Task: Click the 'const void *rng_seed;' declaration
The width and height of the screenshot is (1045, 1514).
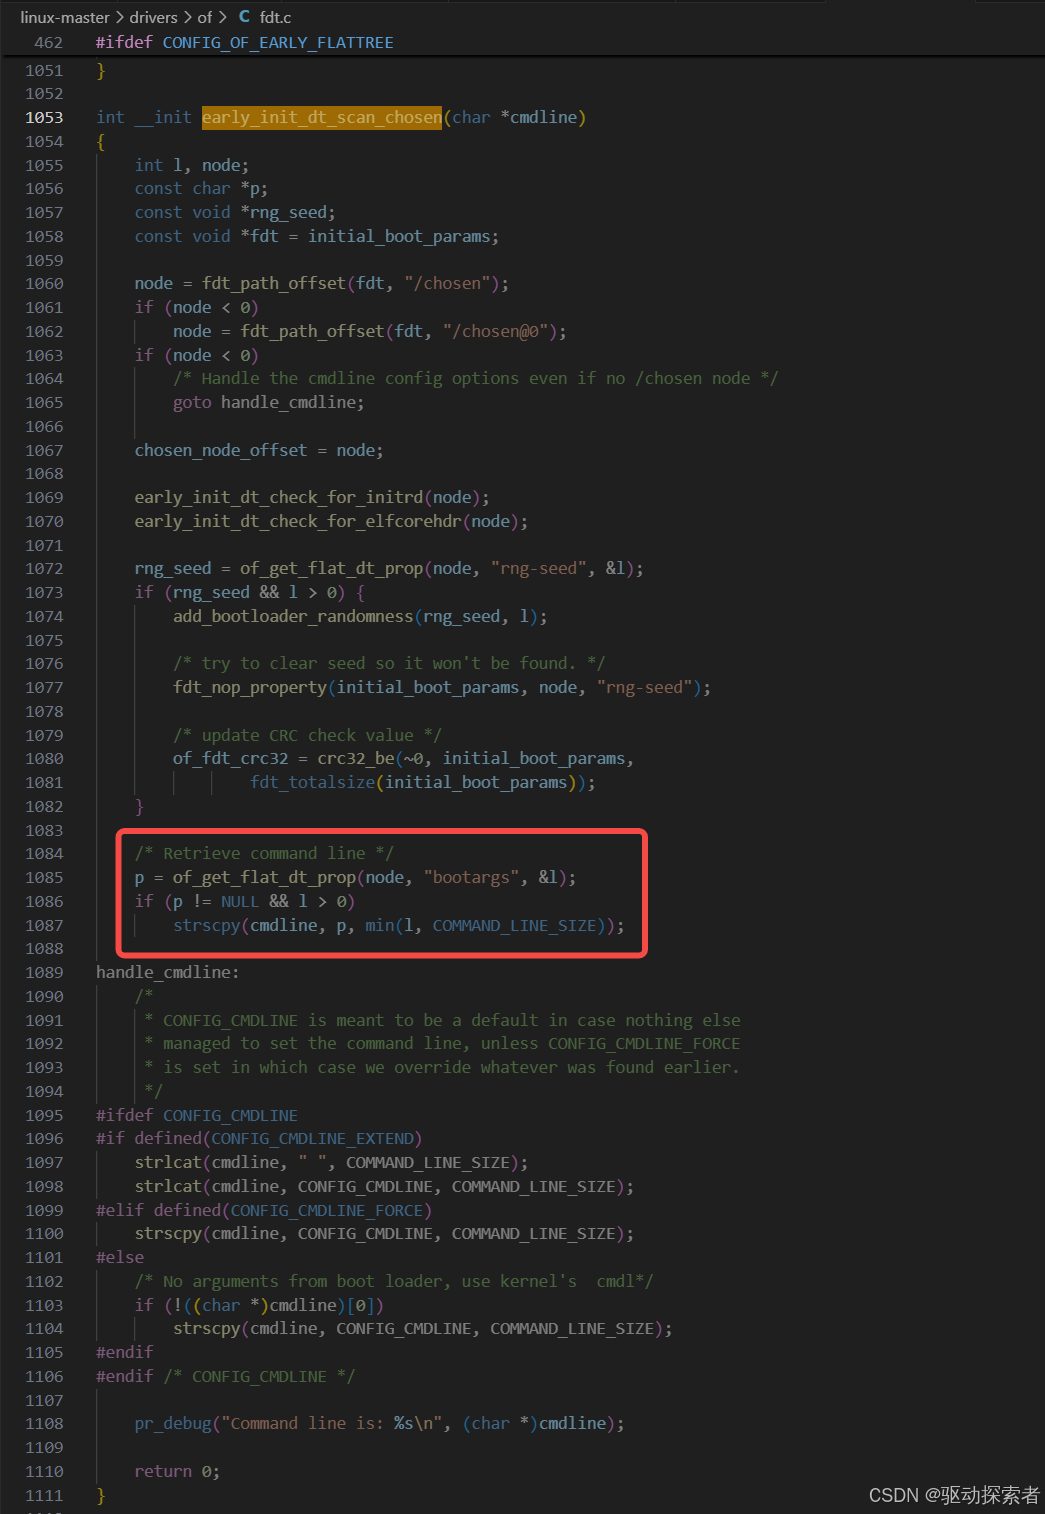Action: point(235,213)
